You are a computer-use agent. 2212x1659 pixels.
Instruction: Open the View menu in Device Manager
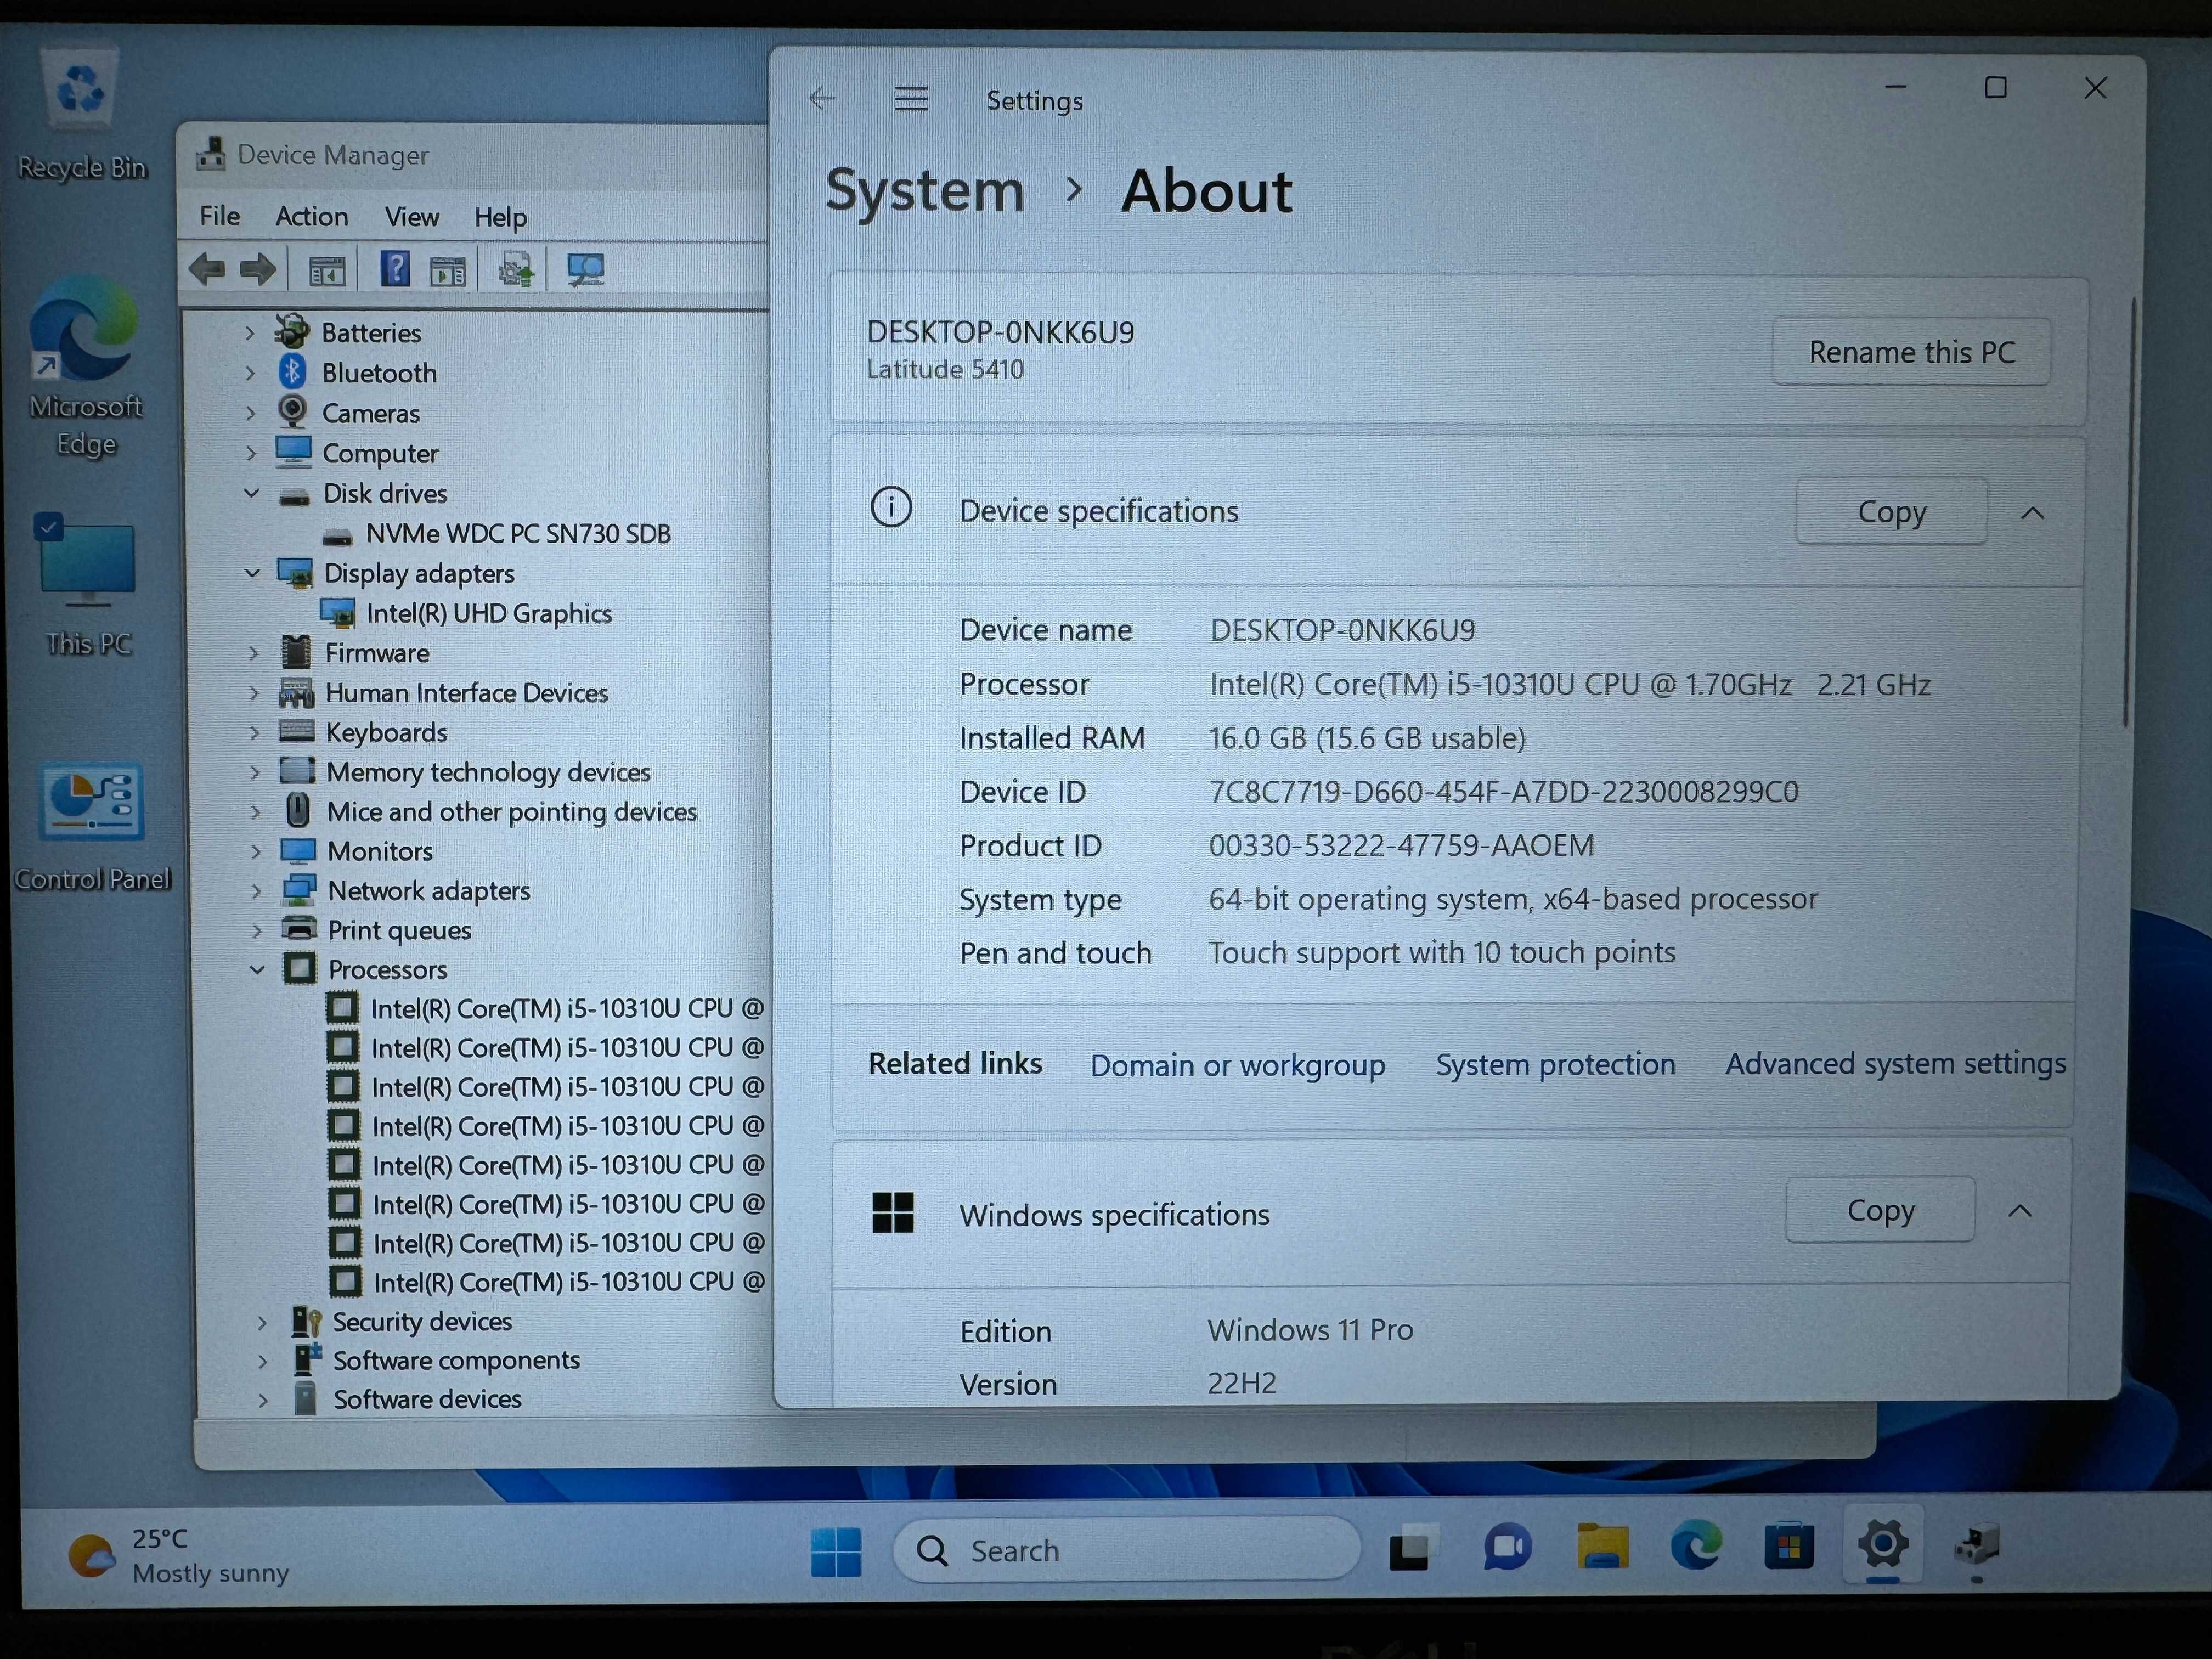[411, 217]
